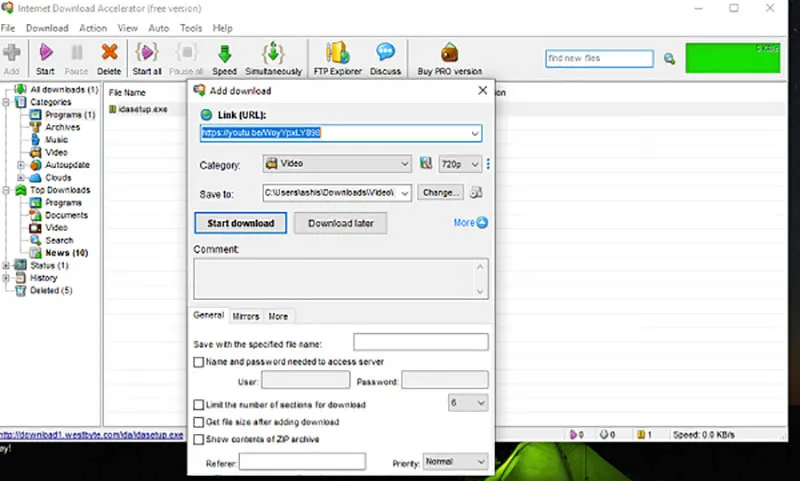Select News (10) in tree
Image resolution: width=800 pixels, height=481 pixels.
click(x=66, y=253)
